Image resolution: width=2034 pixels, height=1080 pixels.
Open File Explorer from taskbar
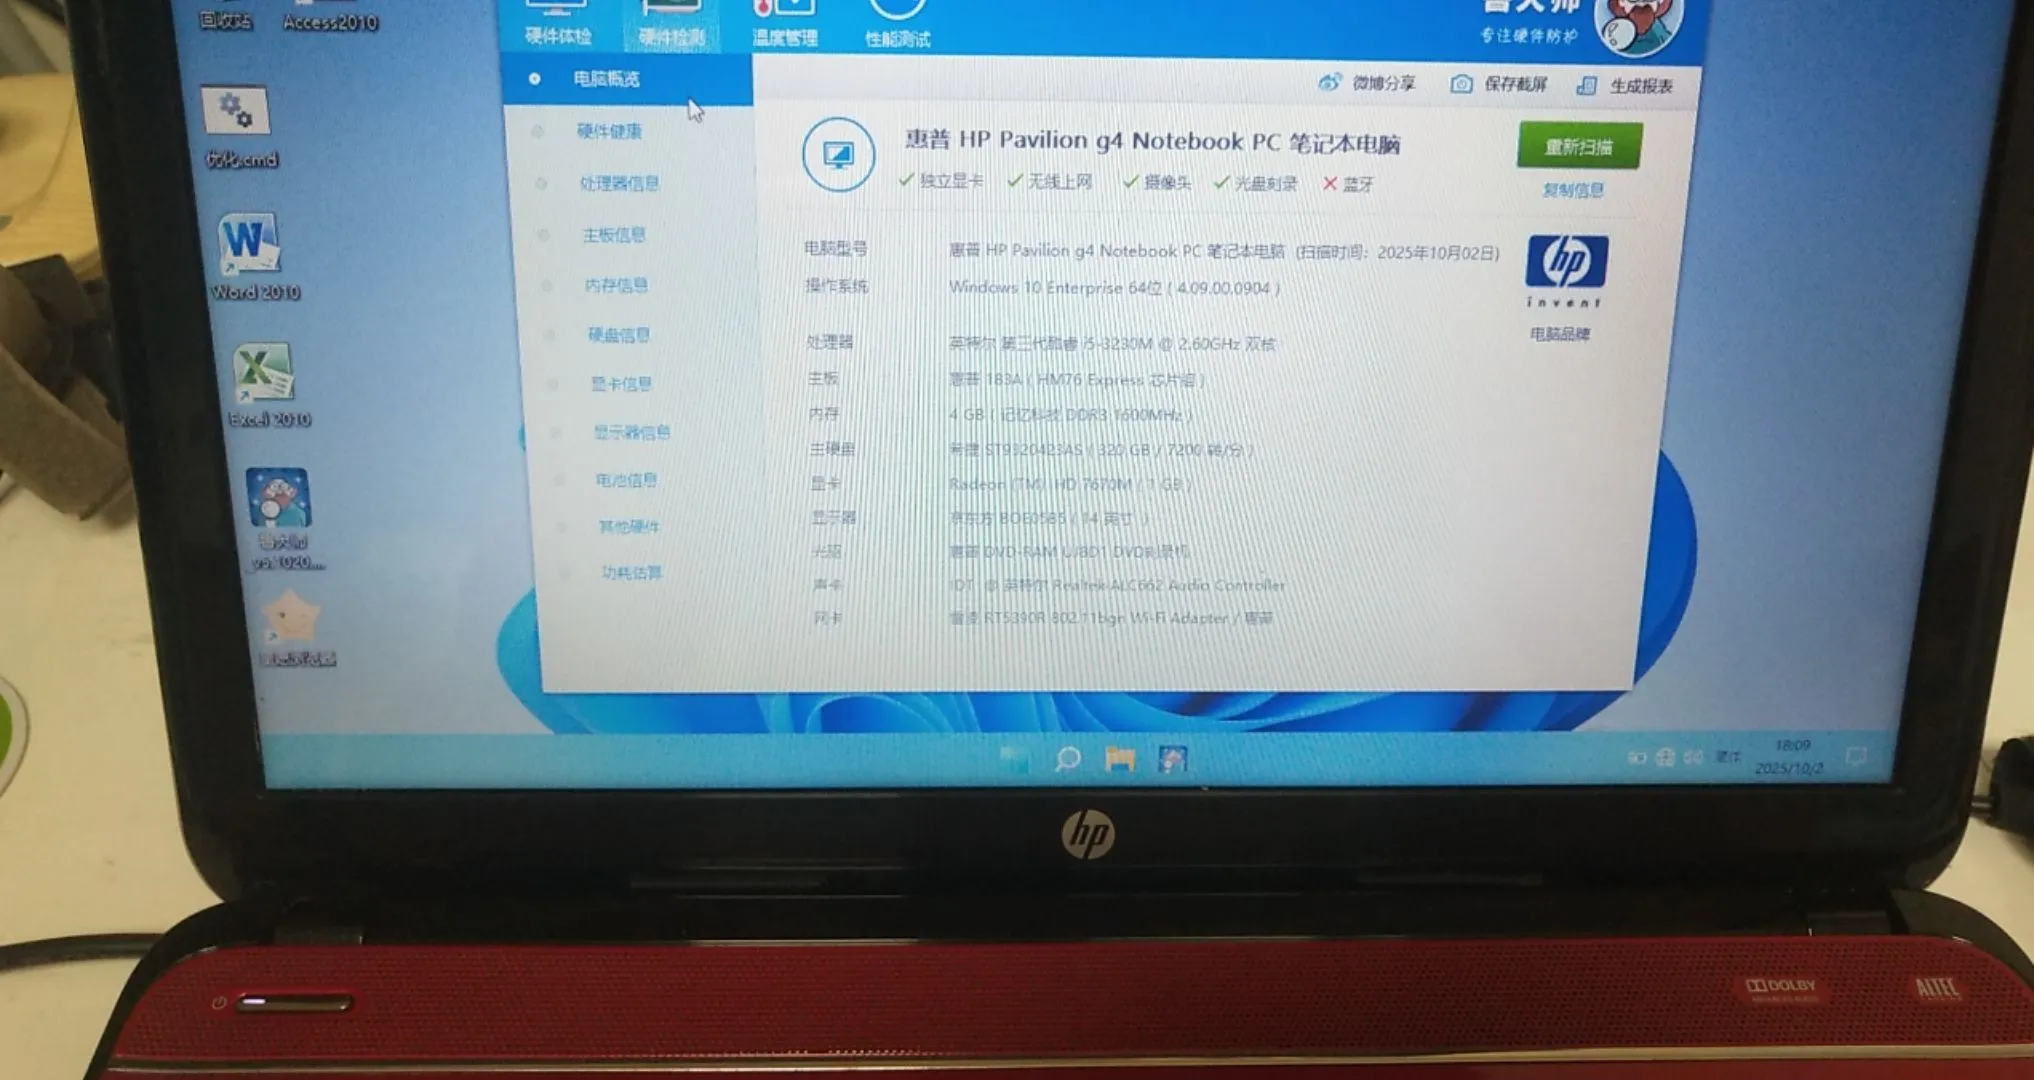(1120, 760)
